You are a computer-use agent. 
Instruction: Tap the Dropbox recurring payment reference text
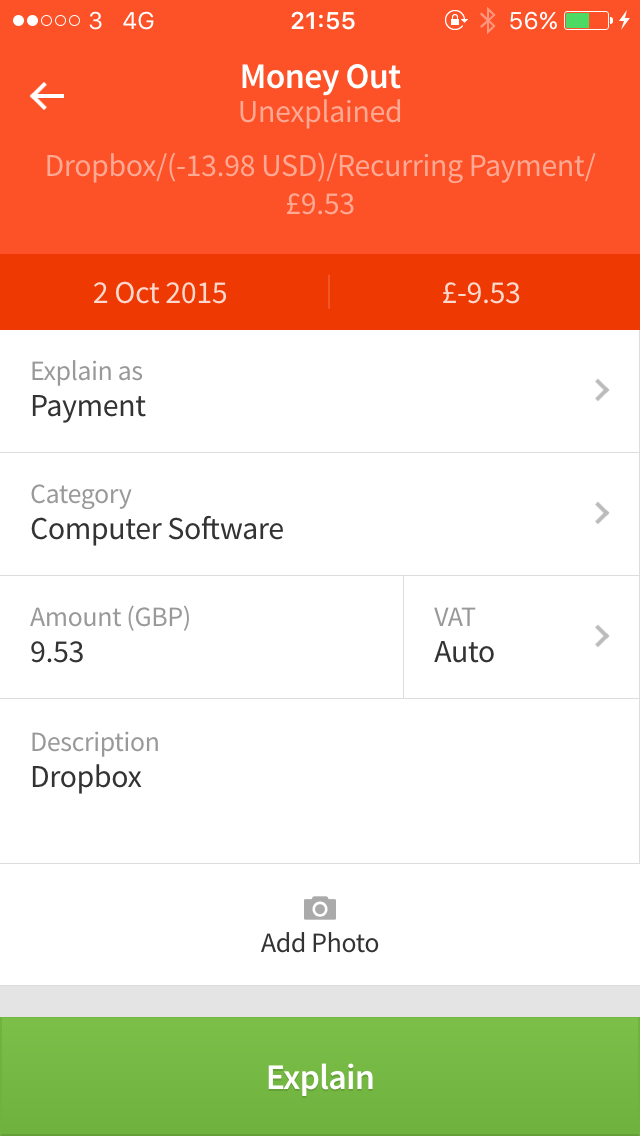320,184
